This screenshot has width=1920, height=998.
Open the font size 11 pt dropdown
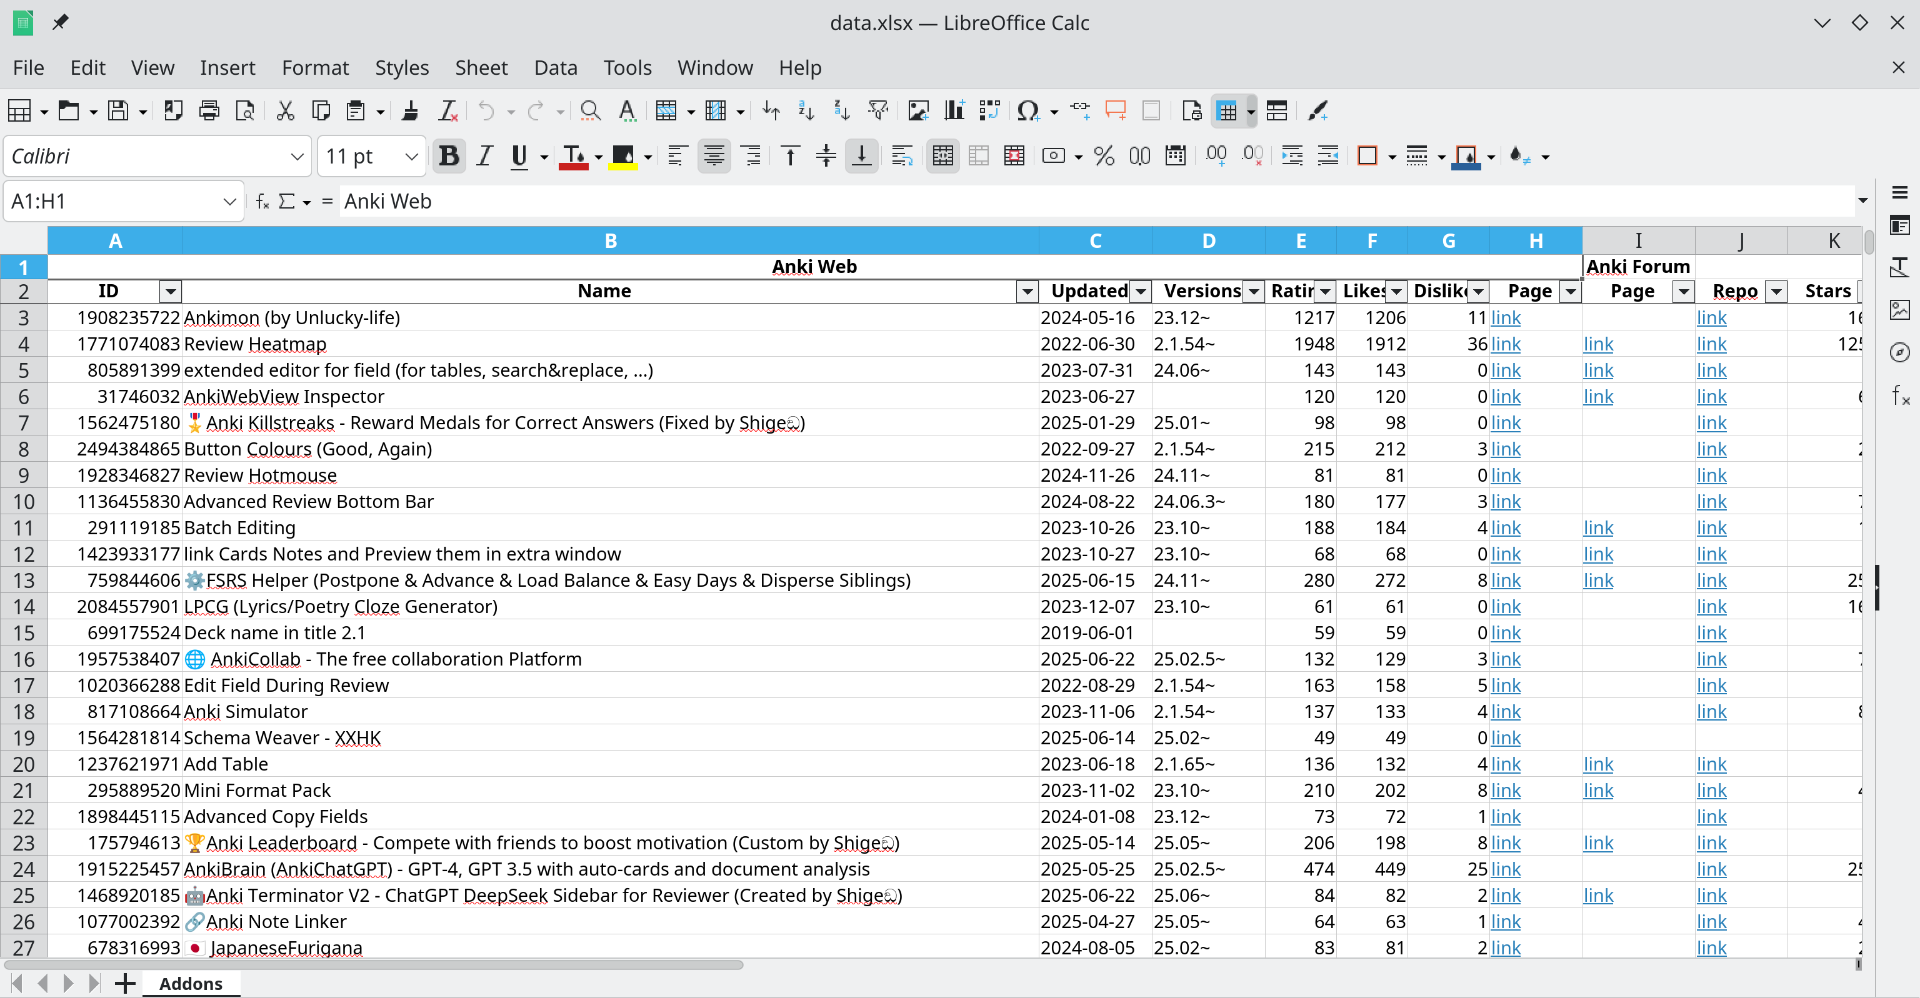tap(411, 156)
